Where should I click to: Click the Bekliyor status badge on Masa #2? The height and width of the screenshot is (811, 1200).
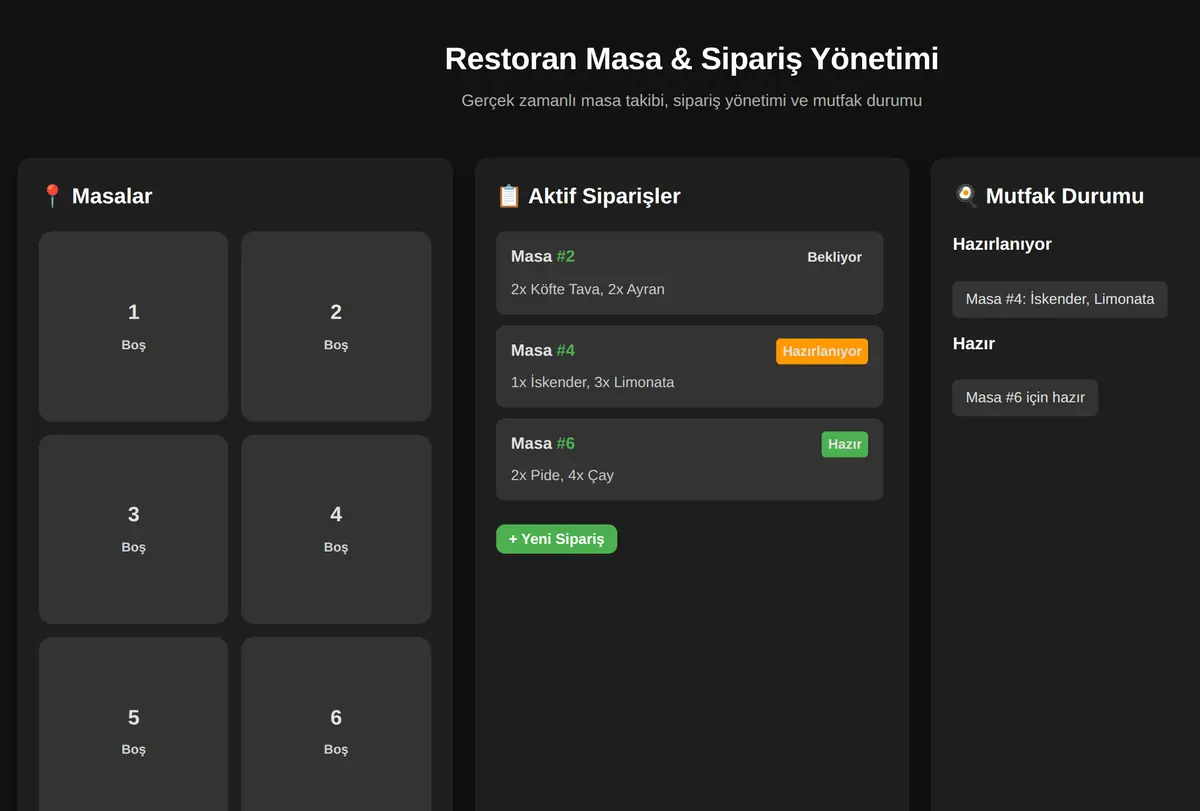[834, 257]
